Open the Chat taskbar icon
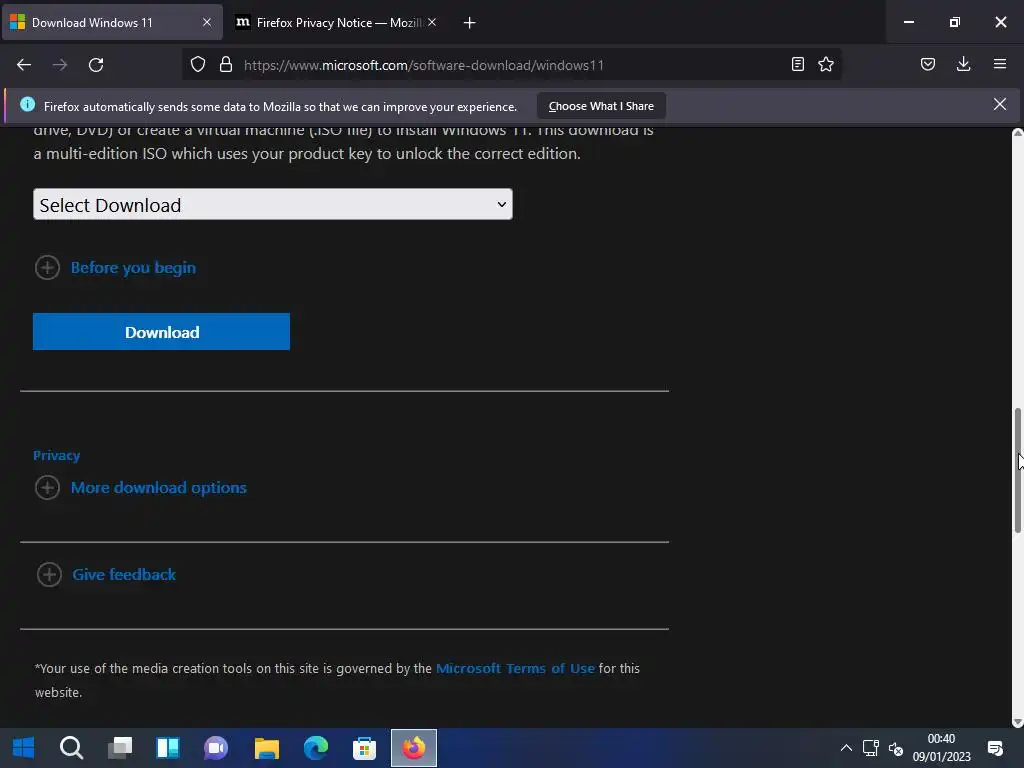The height and width of the screenshot is (768, 1024). coord(216,748)
